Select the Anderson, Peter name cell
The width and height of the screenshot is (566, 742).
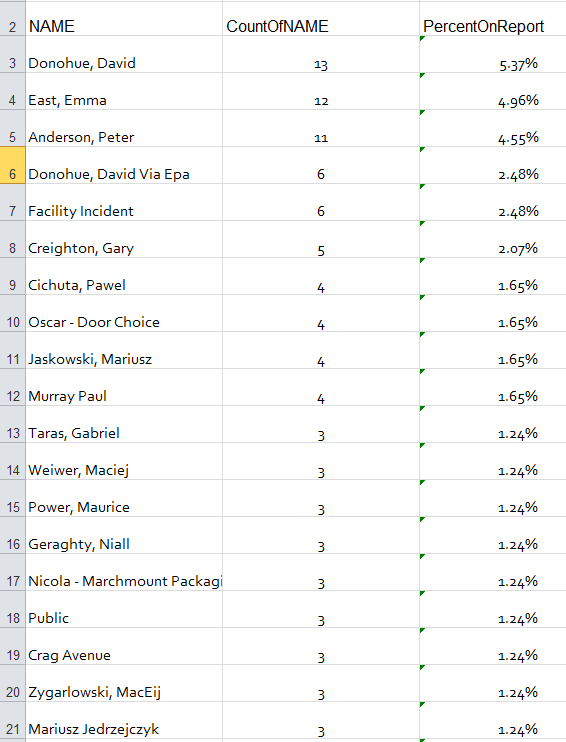pyautogui.click(x=124, y=128)
